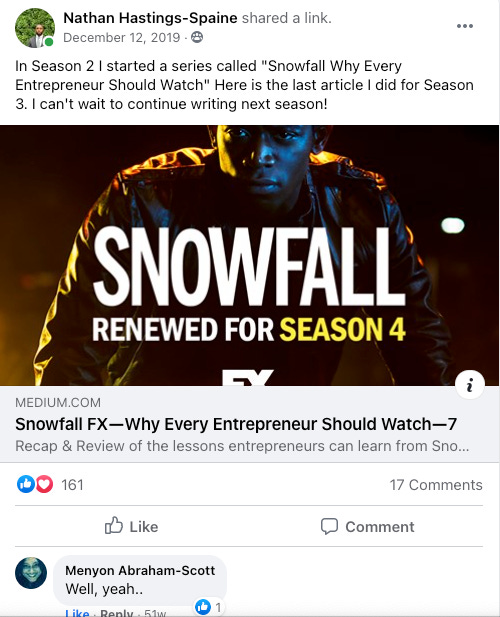Like Menyon's comment

click(x=77, y=613)
